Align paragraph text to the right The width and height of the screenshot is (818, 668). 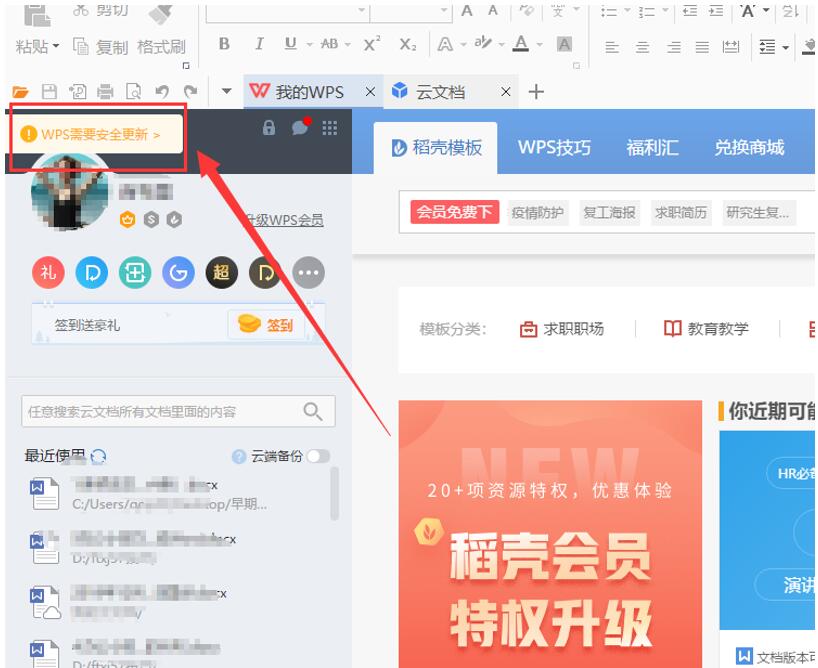[x=673, y=47]
